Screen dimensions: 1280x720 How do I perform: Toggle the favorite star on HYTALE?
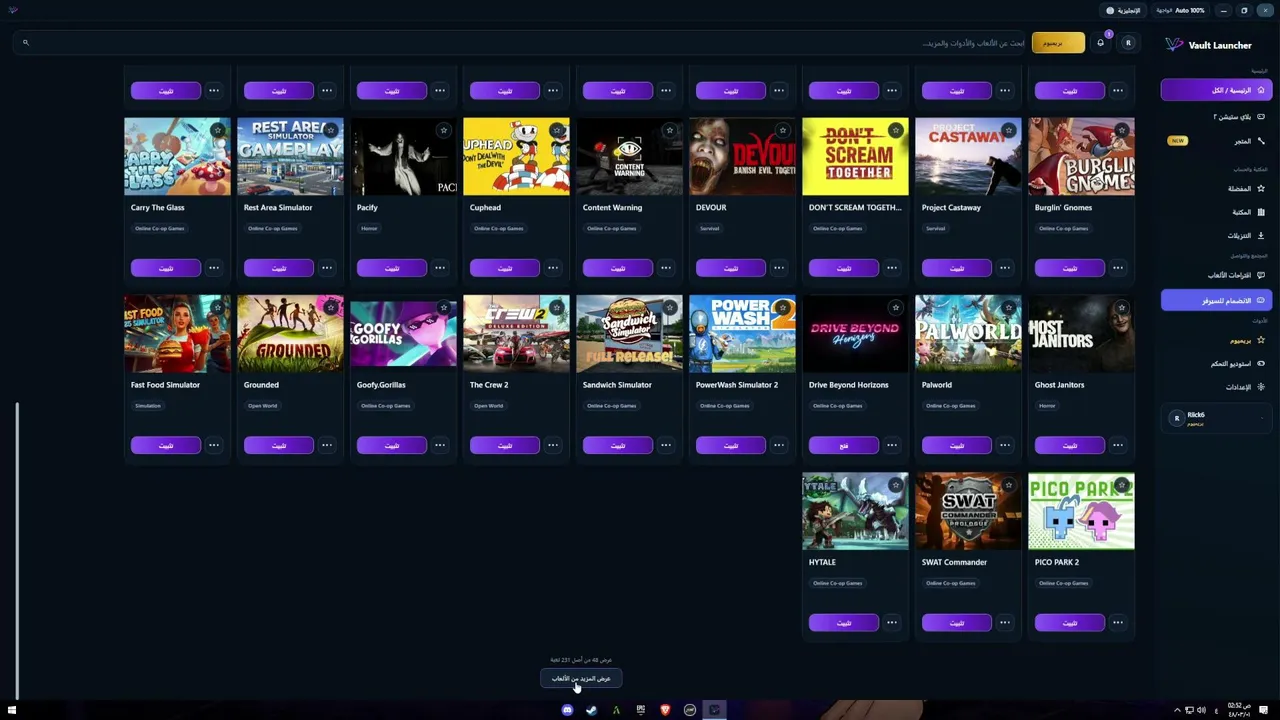click(x=895, y=485)
